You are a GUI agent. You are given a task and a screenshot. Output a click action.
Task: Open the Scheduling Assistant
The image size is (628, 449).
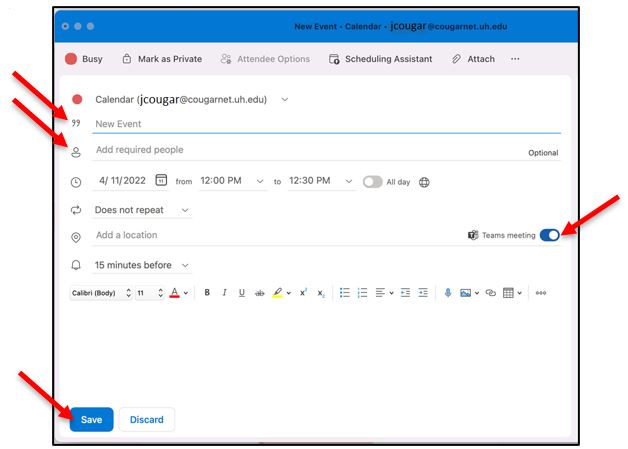pyautogui.click(x=380, y=59)
